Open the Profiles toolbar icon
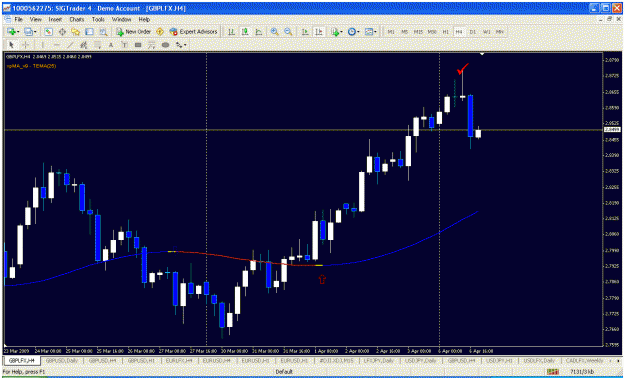Viewport: 625px width, 378px height. [x=28, y=32]
